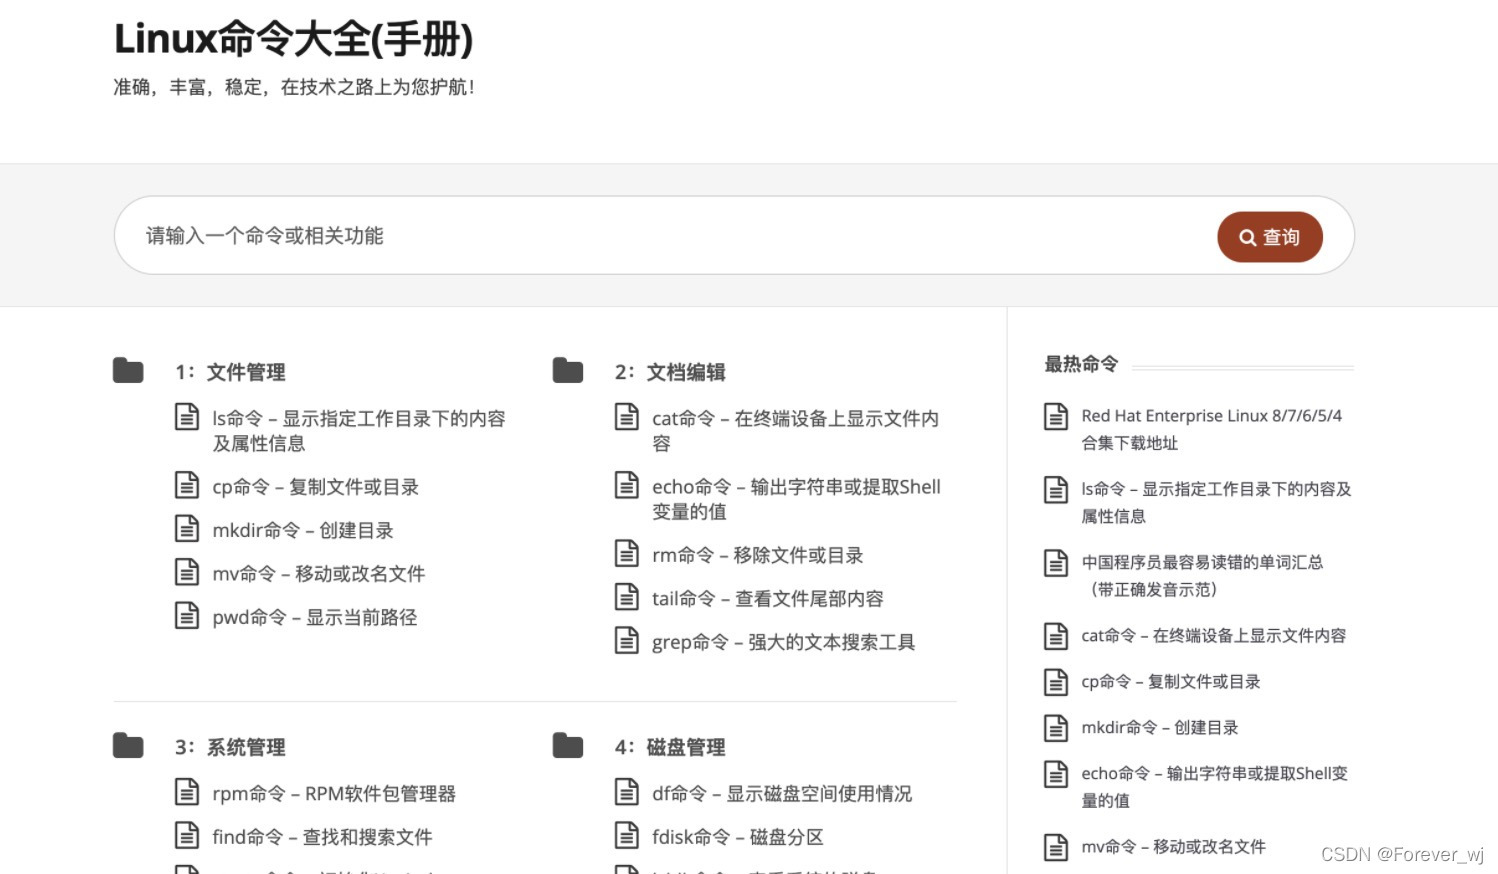The height and width of the screenshot is (874, 1498).
Task: Click the folder icon beside 4: 磁盘管理
Action: coord(568,746)
